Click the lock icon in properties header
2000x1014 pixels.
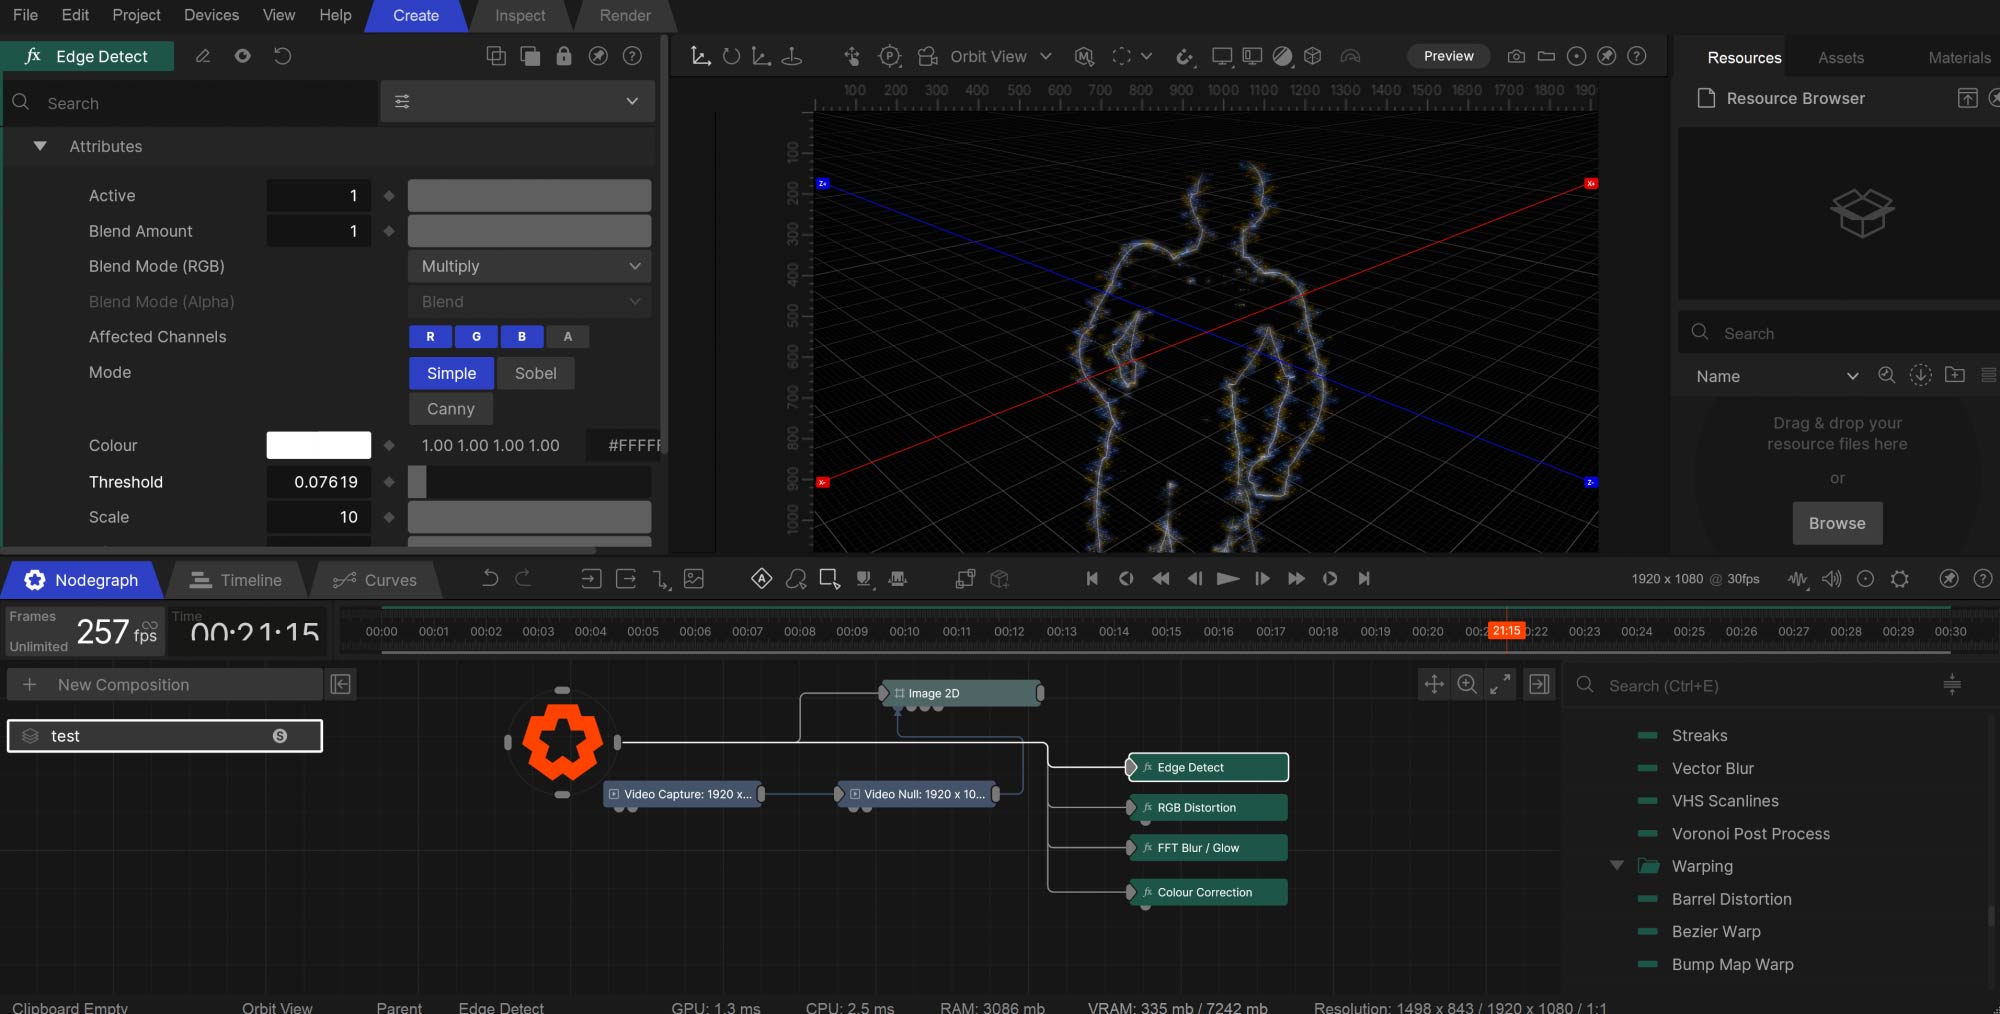coord(564,56)
